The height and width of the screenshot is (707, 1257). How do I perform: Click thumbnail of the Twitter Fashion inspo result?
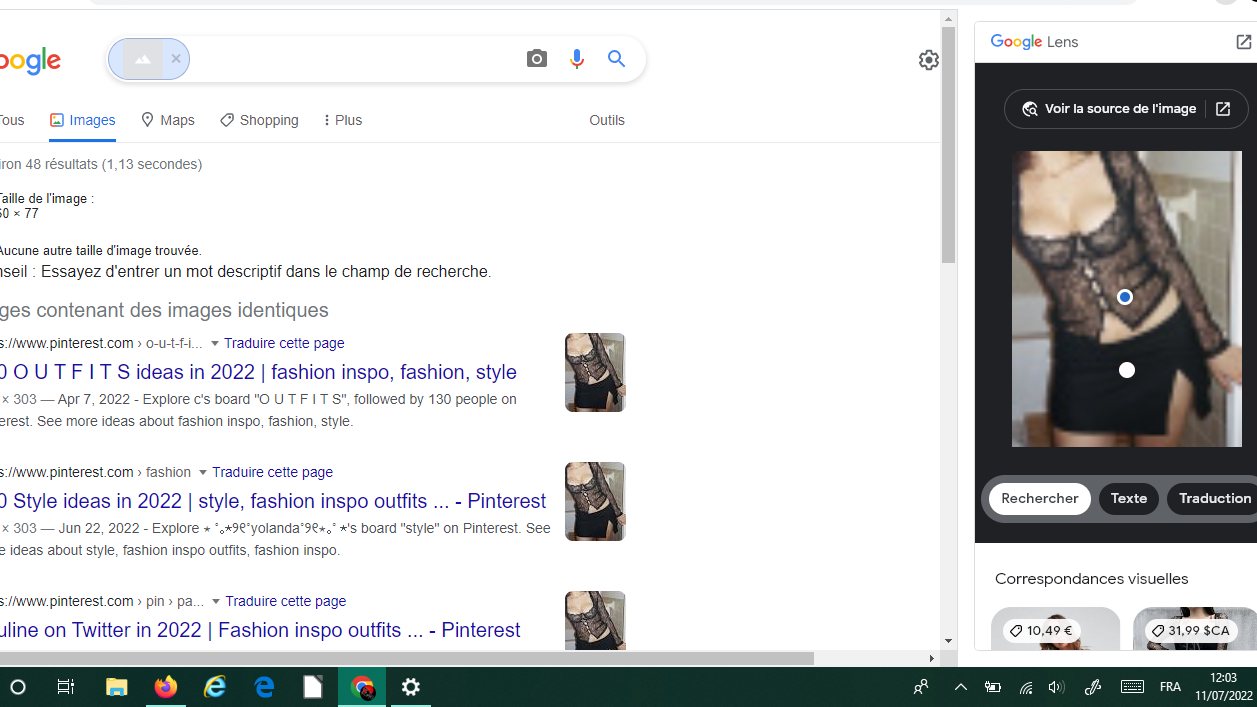click(595, 621)
